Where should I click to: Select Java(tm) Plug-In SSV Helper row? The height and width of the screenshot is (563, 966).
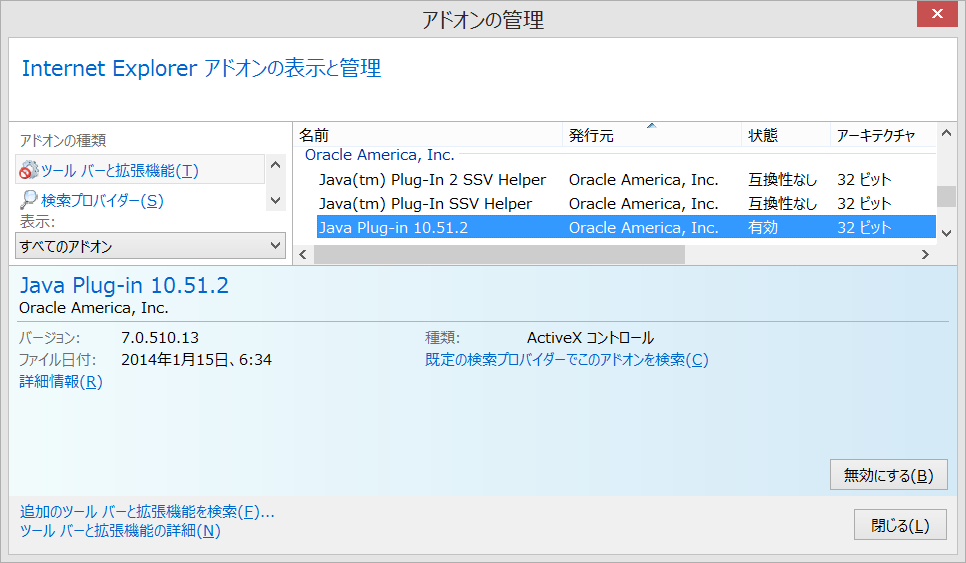(x=627, y=203)
